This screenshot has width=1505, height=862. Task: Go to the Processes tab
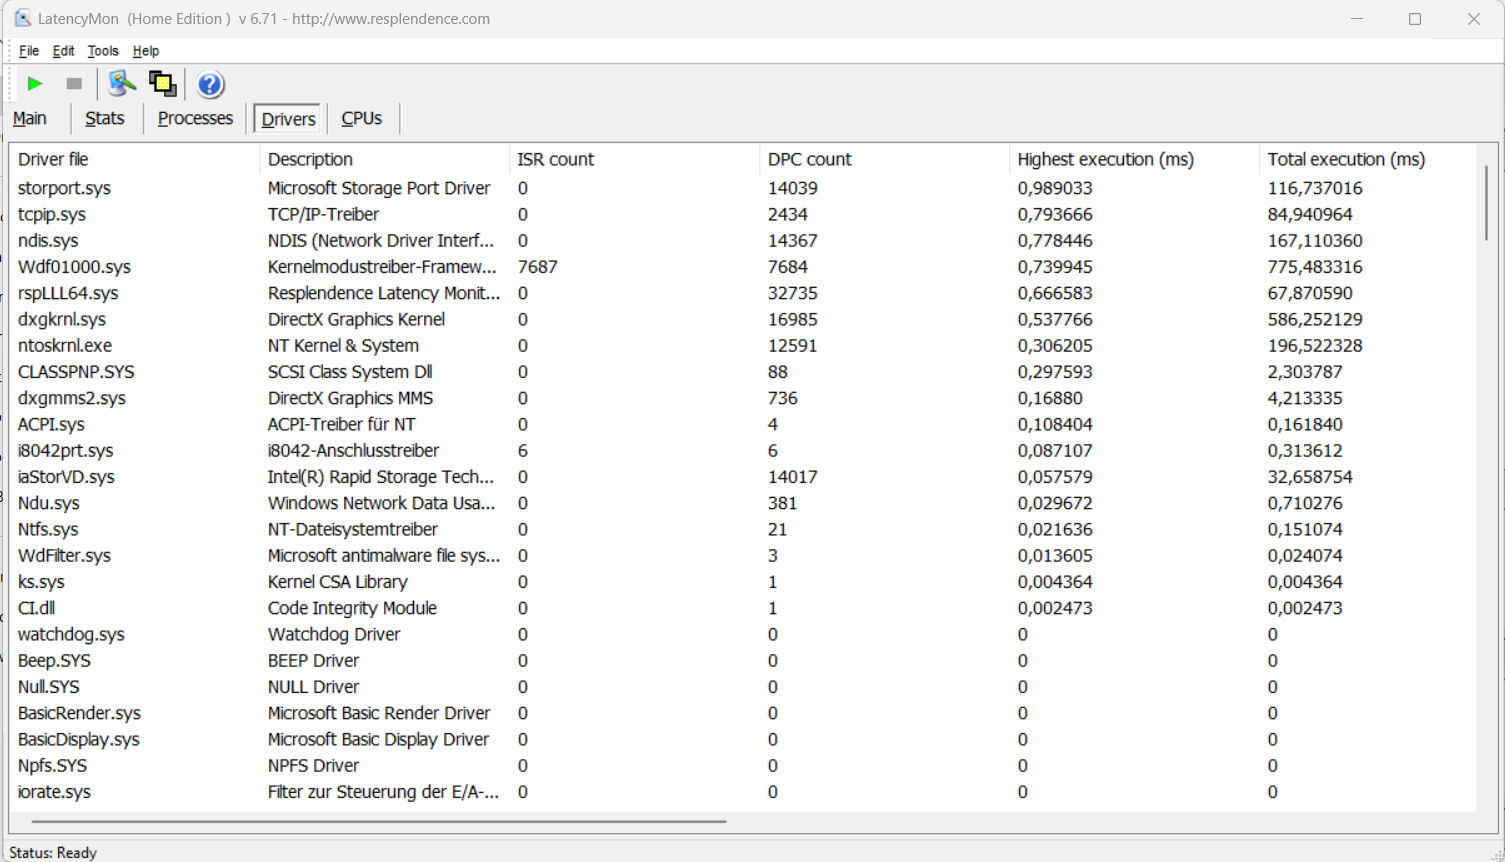coord(195,118)
